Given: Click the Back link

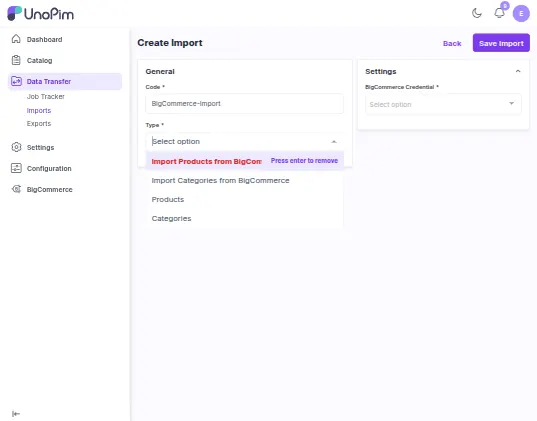Looking at the screenshot, I should pos(452,43).
